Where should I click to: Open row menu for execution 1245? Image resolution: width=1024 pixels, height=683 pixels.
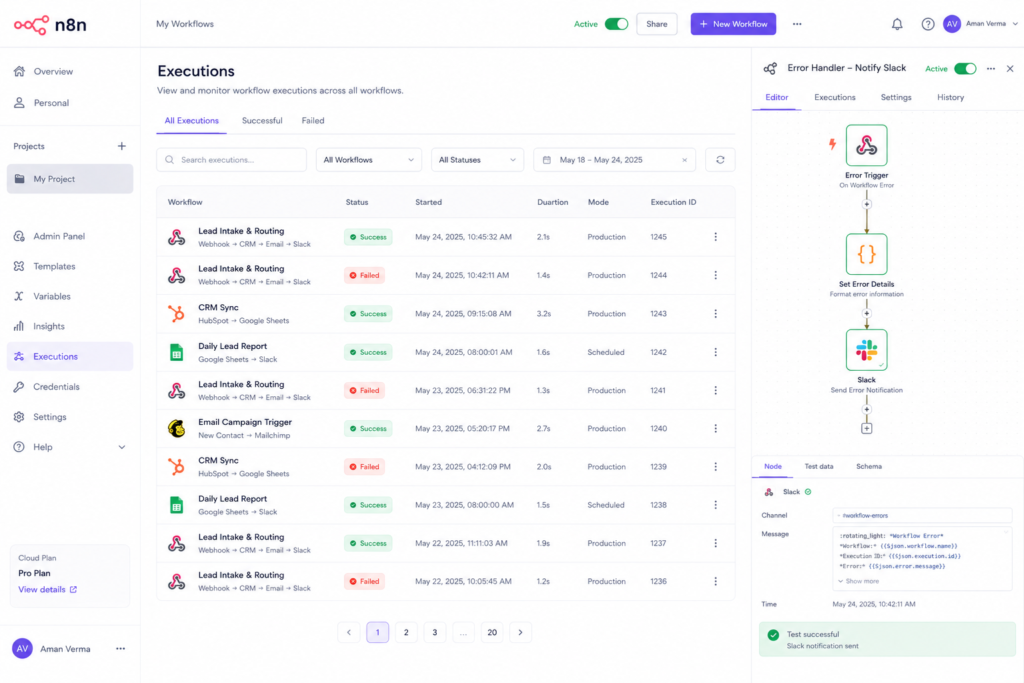(715, 237)
